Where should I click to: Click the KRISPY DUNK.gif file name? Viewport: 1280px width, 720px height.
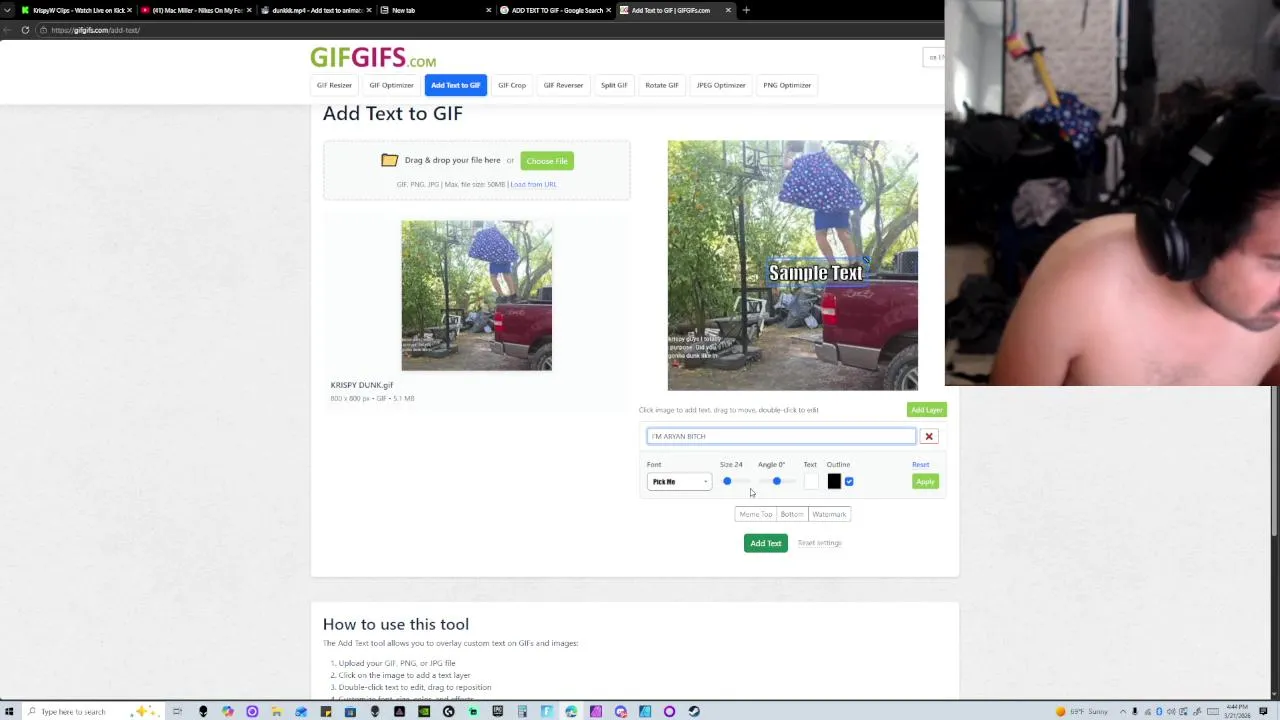pyautogui.click(x=362, y=385)
